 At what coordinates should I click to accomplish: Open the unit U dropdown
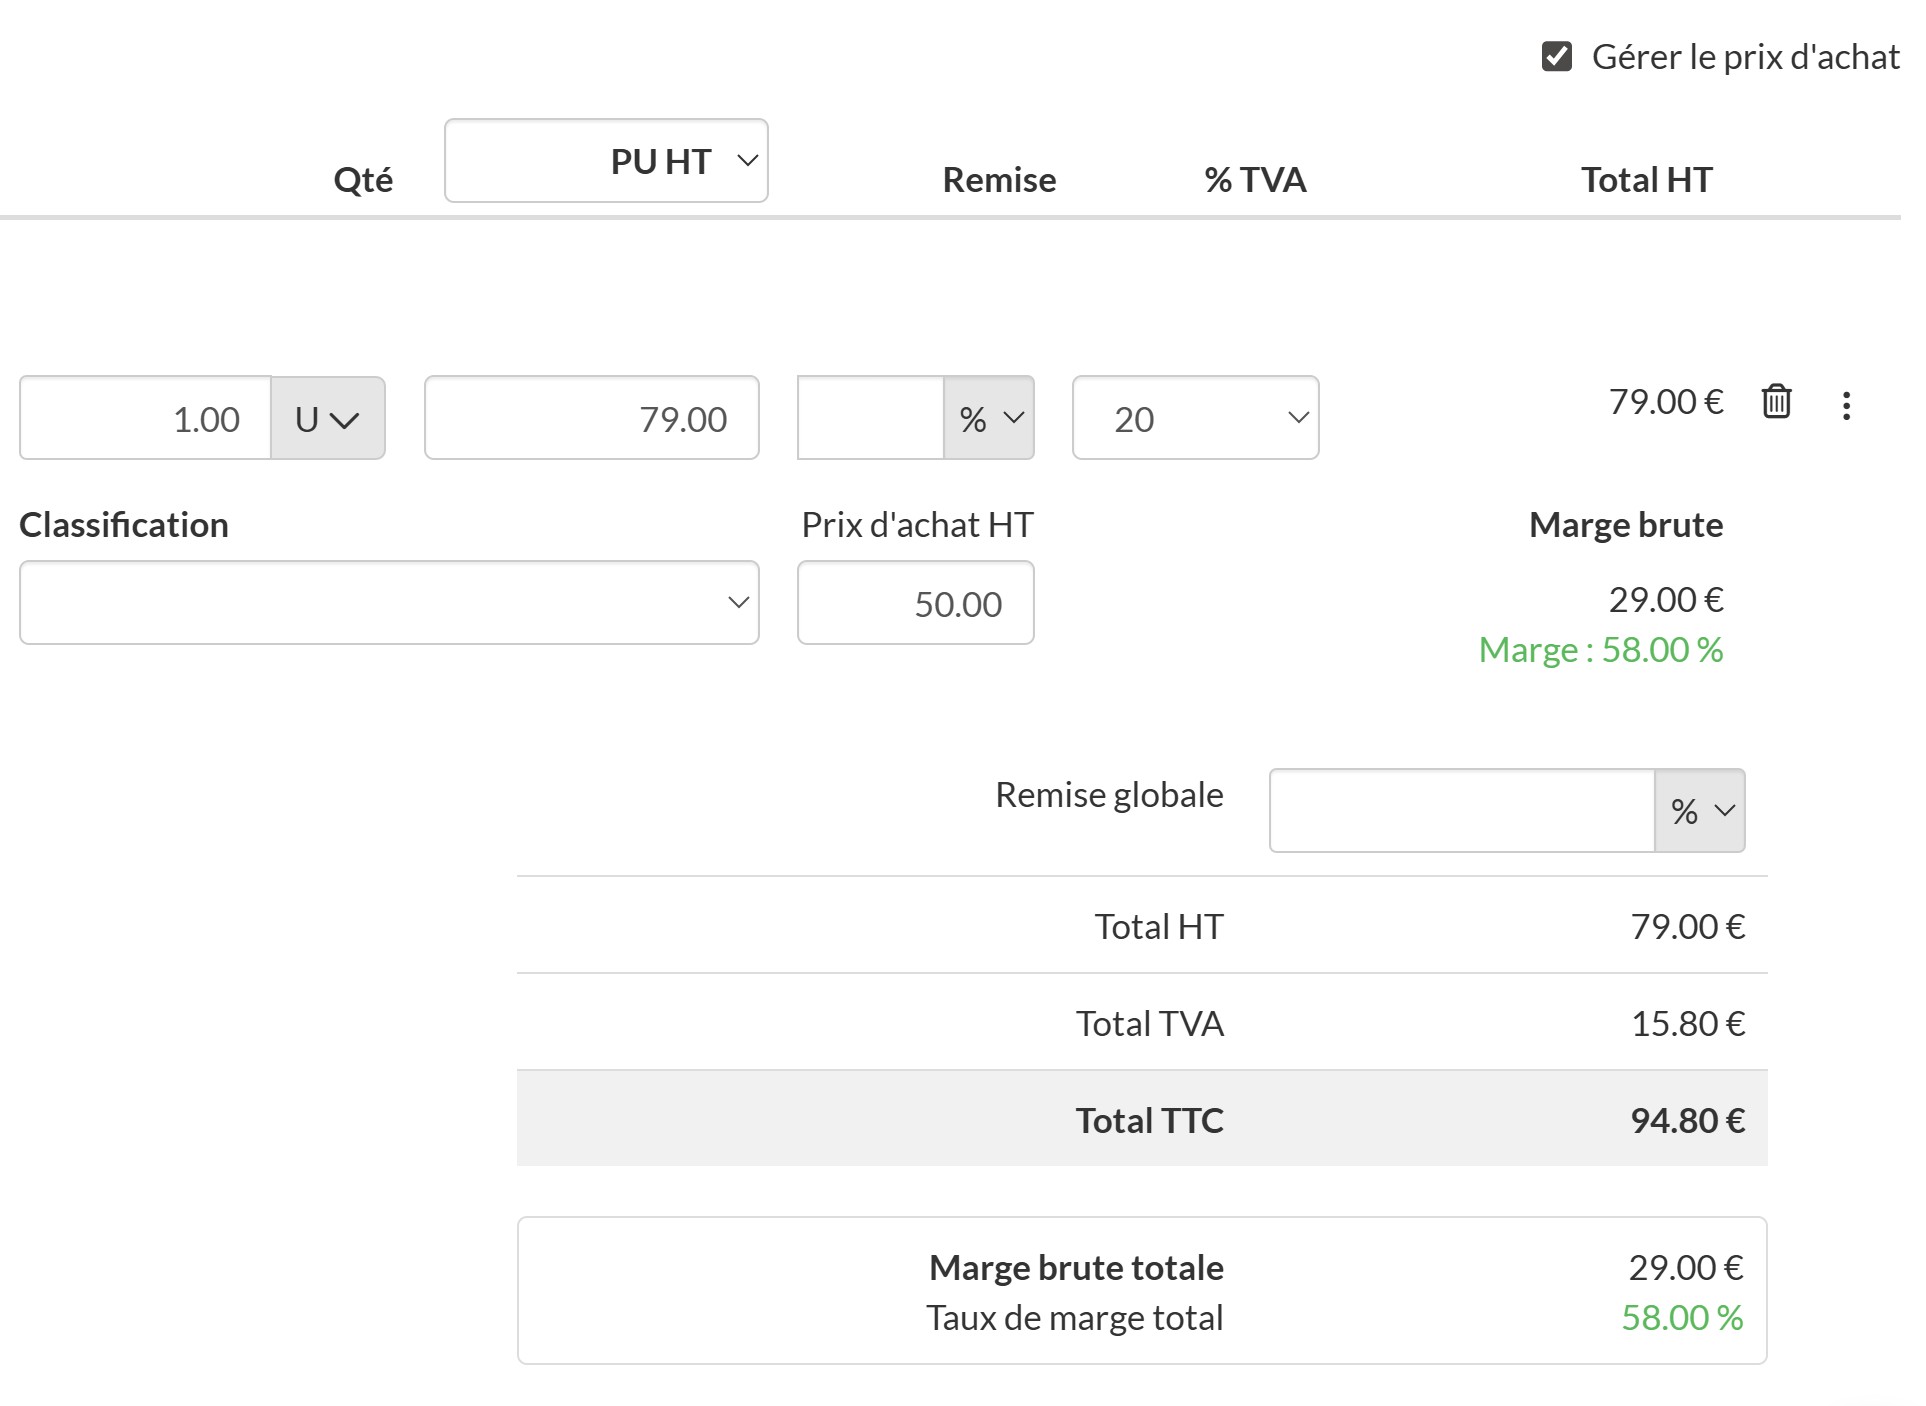coord(327,419)
